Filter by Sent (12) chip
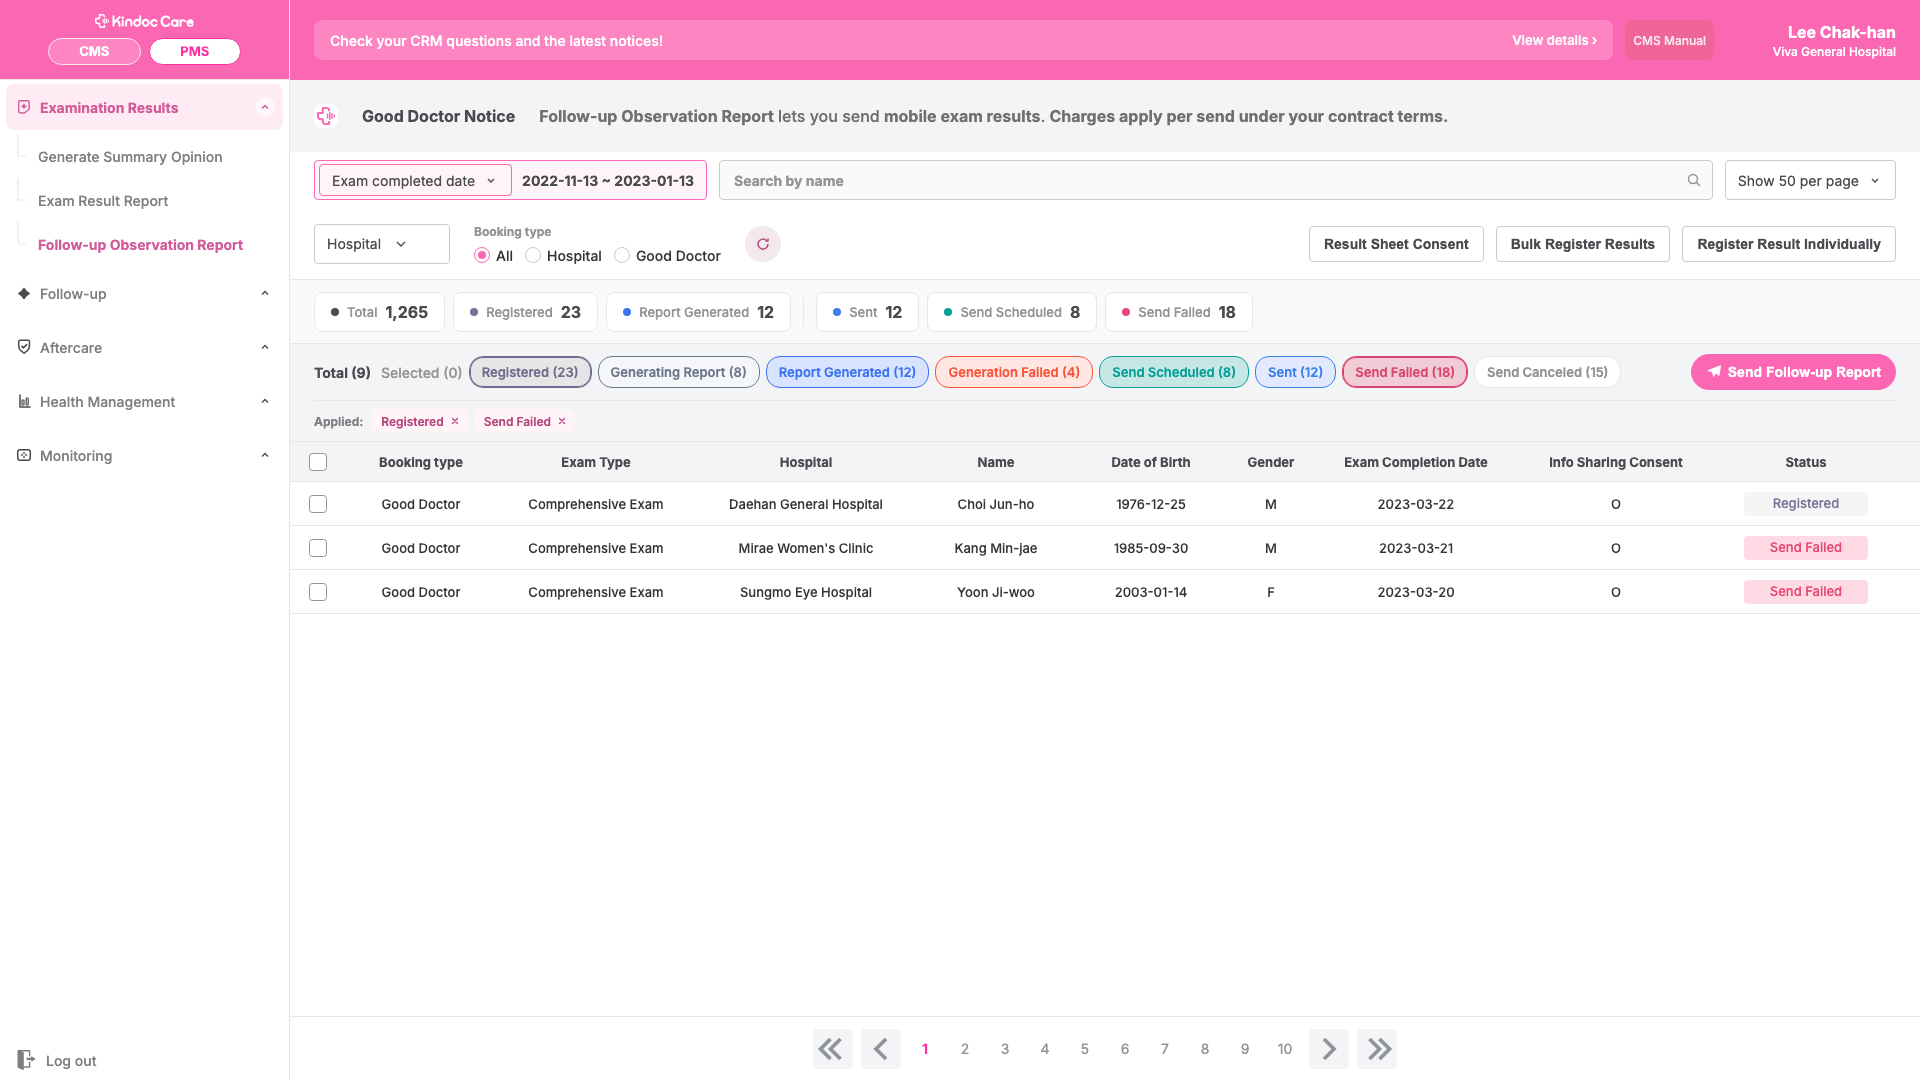 point(1295,372)
